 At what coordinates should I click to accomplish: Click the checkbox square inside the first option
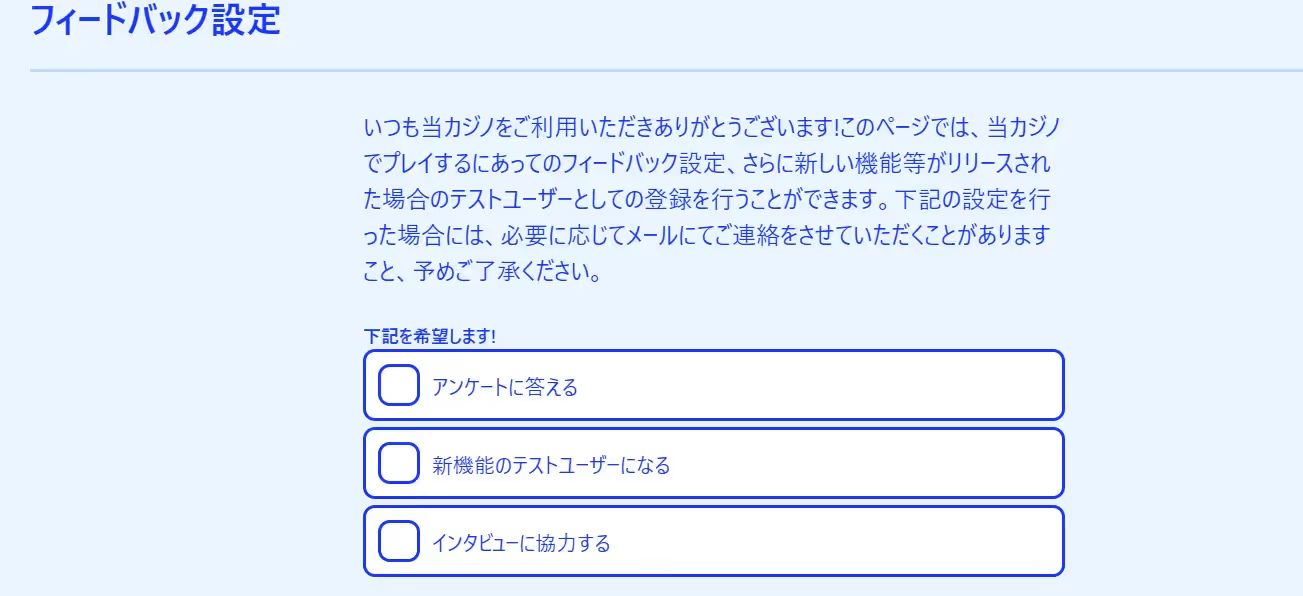click(x=398, y=384)
